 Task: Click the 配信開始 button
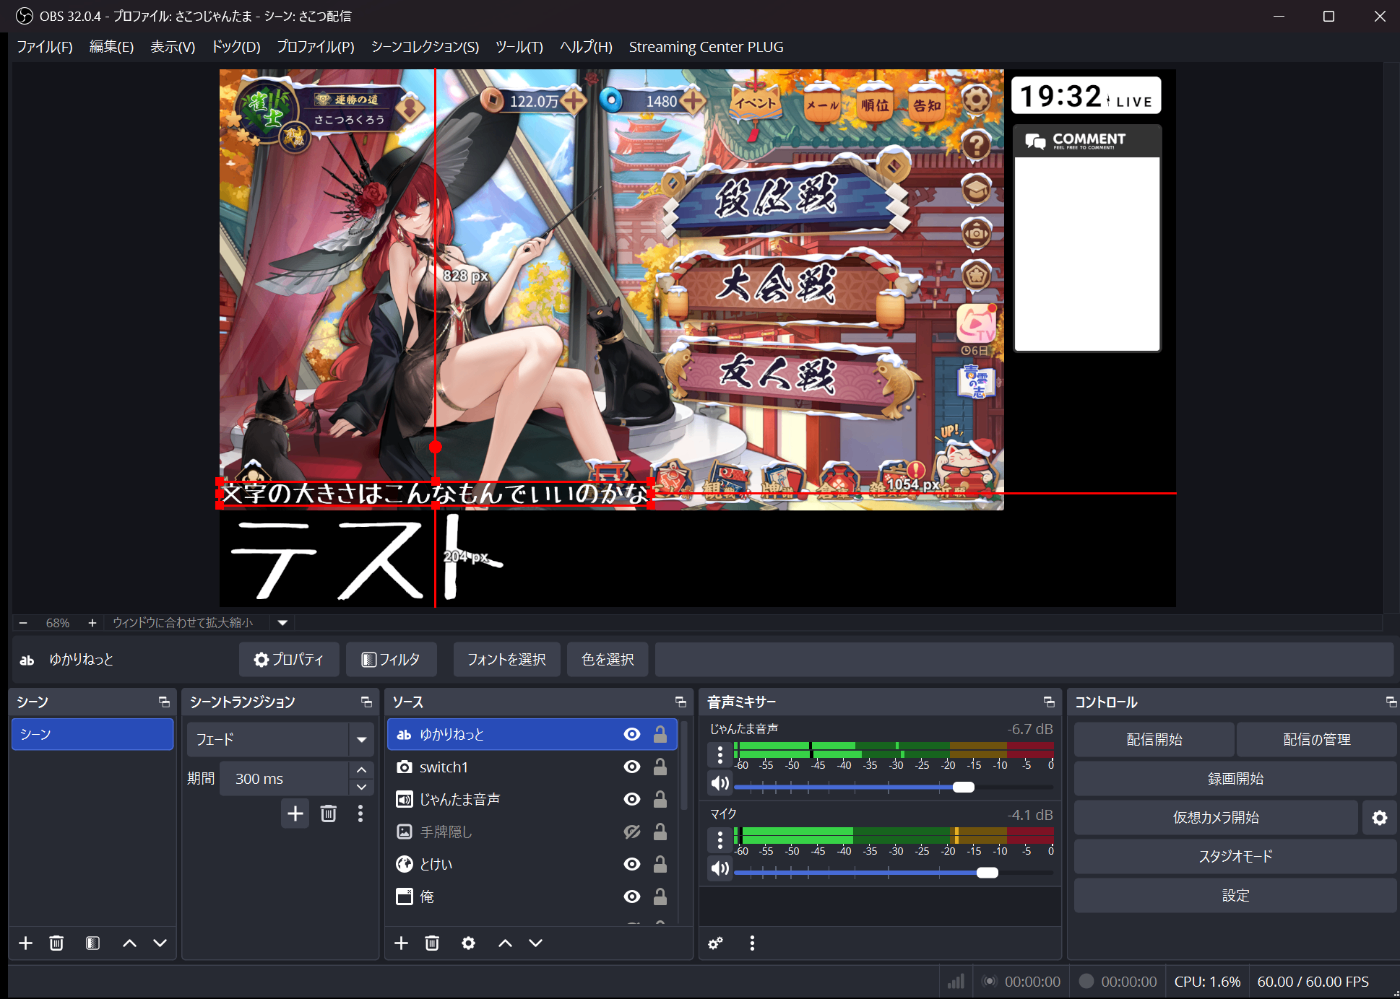click(1154, 740)
